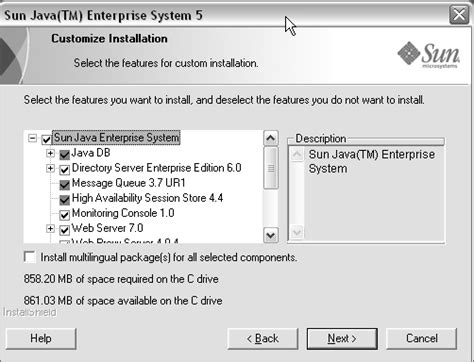Click the feature tree scroll up arrow
The image size is (474, 362).
pyautogui.click(x=271, y=138)
